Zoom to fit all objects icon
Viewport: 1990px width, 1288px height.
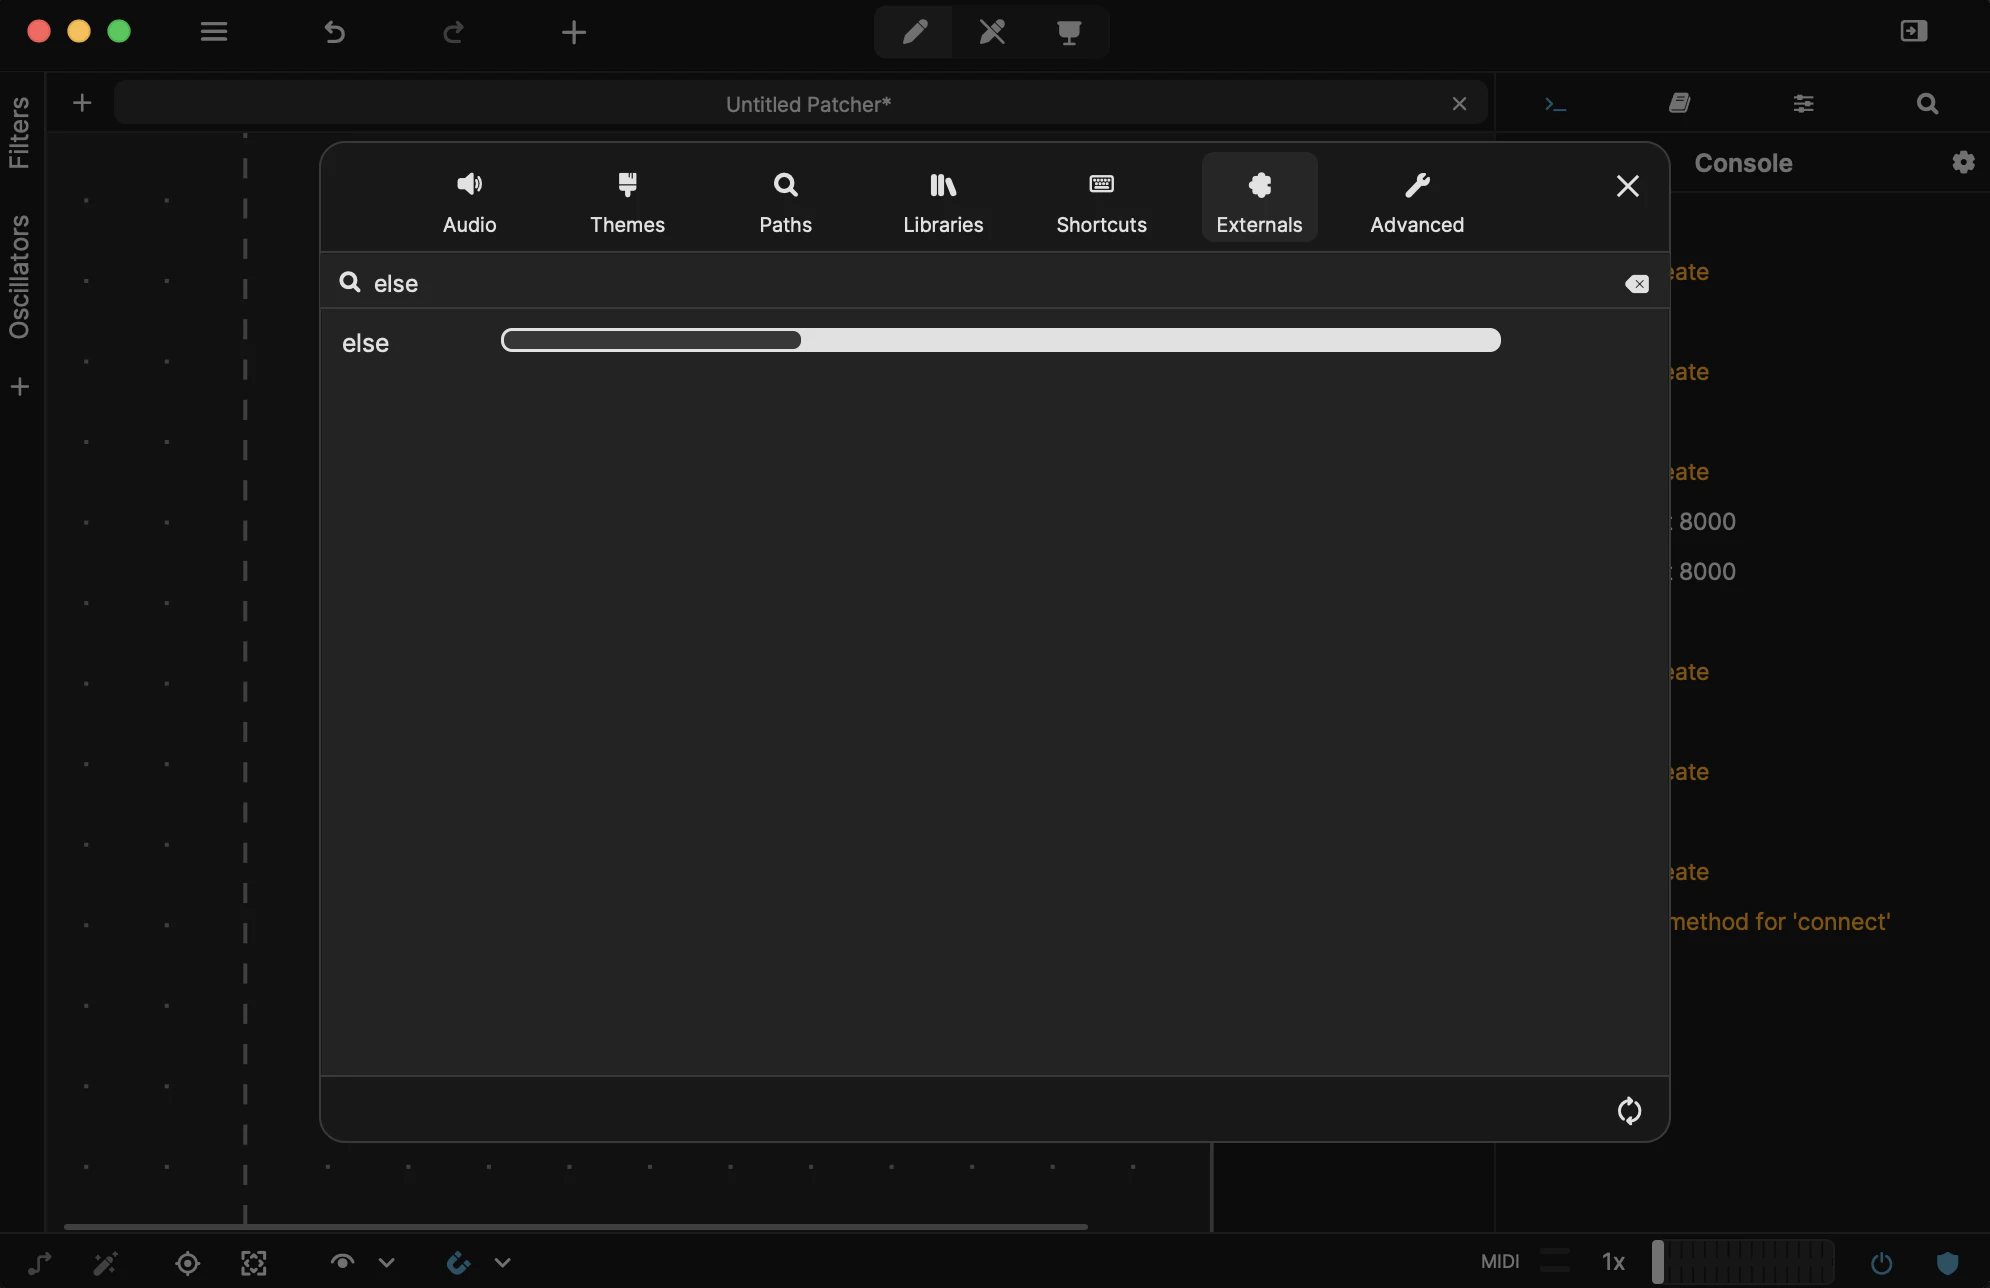click(x=254, y=1263)
